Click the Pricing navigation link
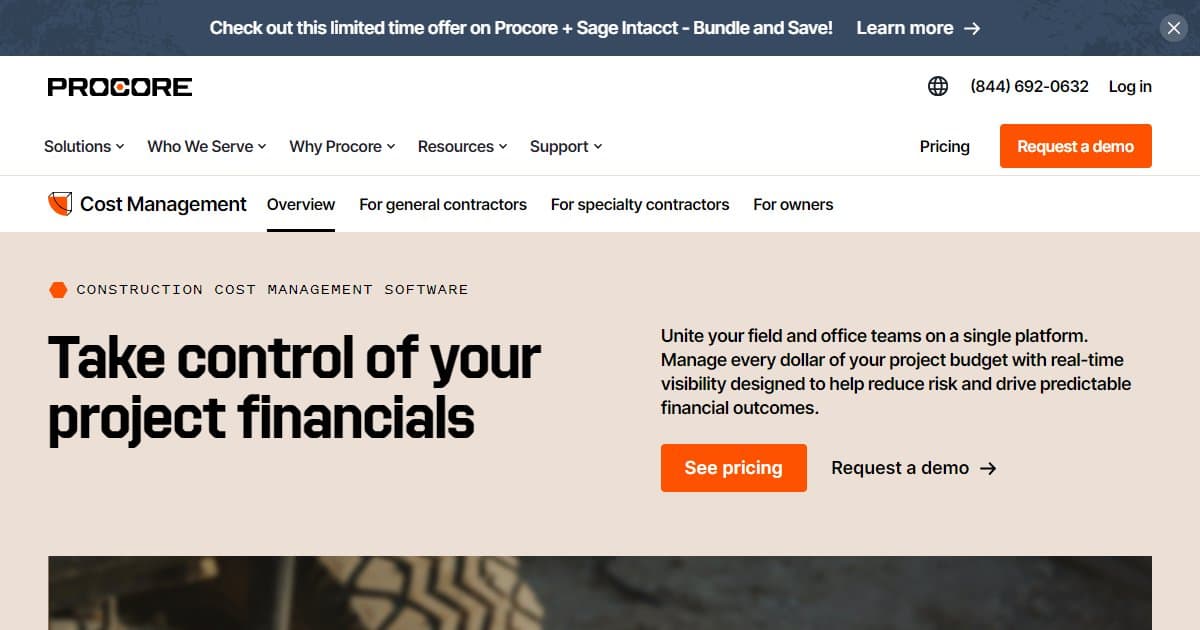 click(944, 146)
